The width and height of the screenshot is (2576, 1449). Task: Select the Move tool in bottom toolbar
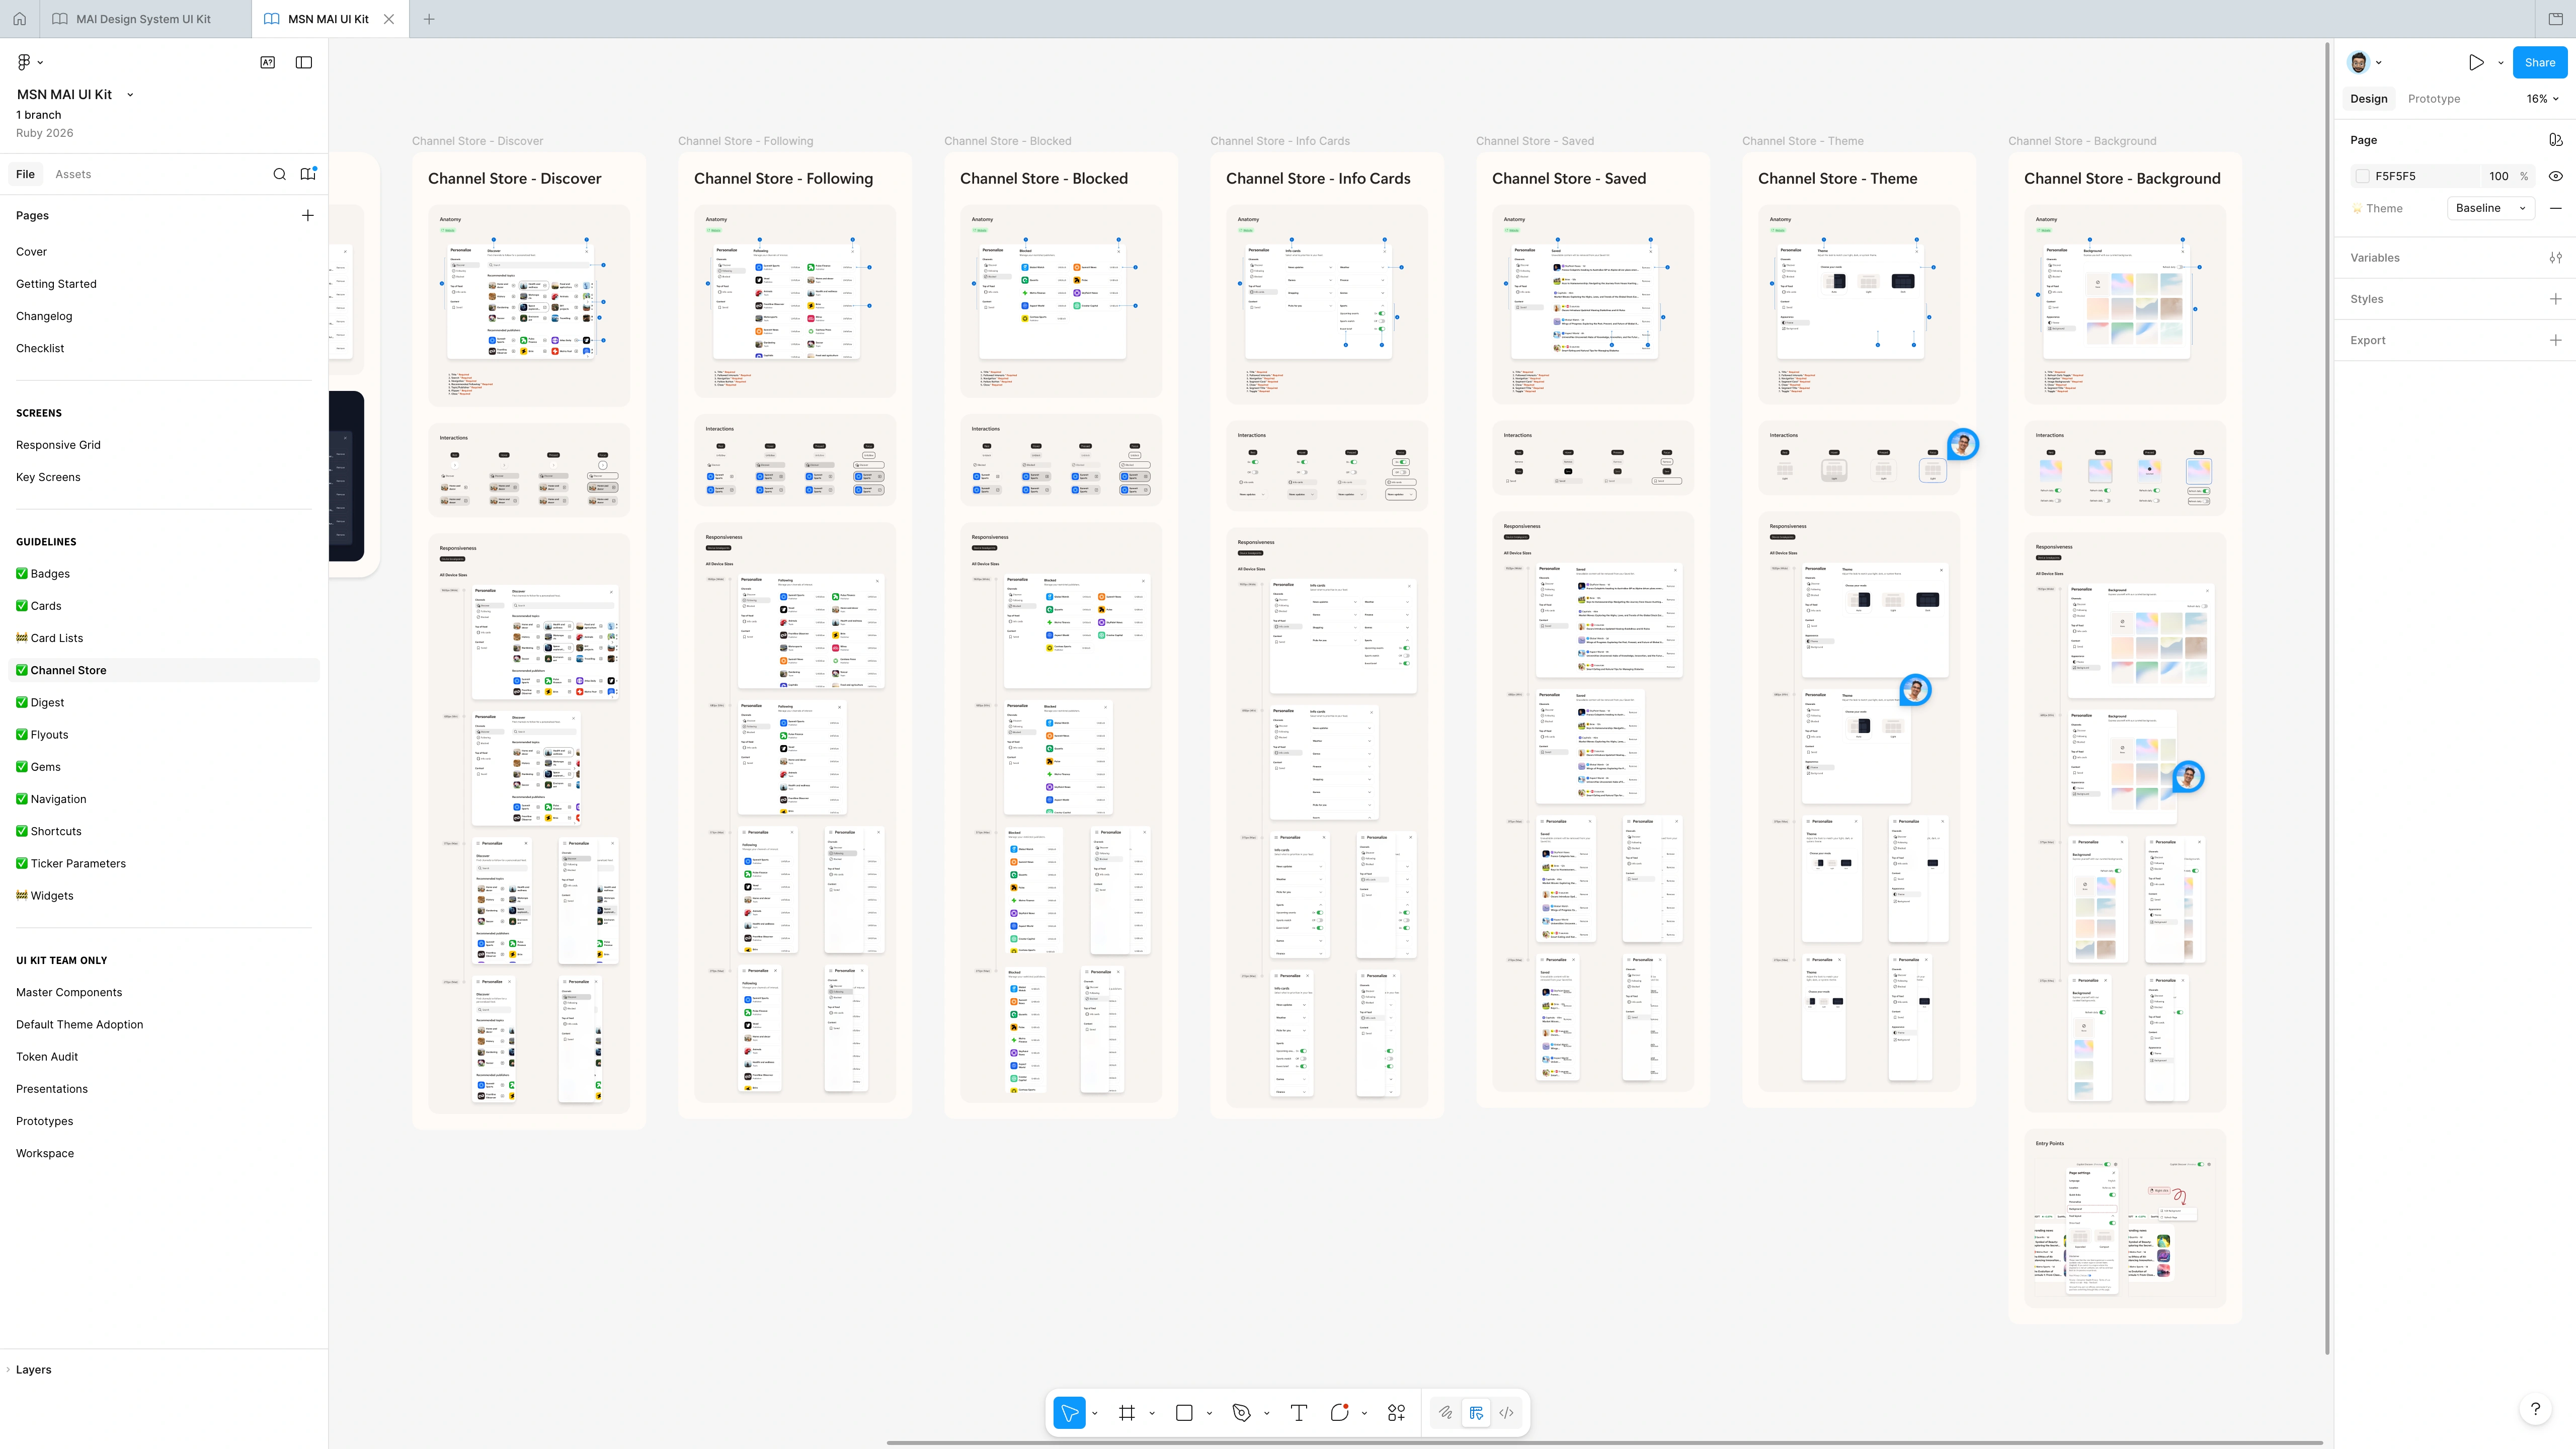coord(1069,1412)
